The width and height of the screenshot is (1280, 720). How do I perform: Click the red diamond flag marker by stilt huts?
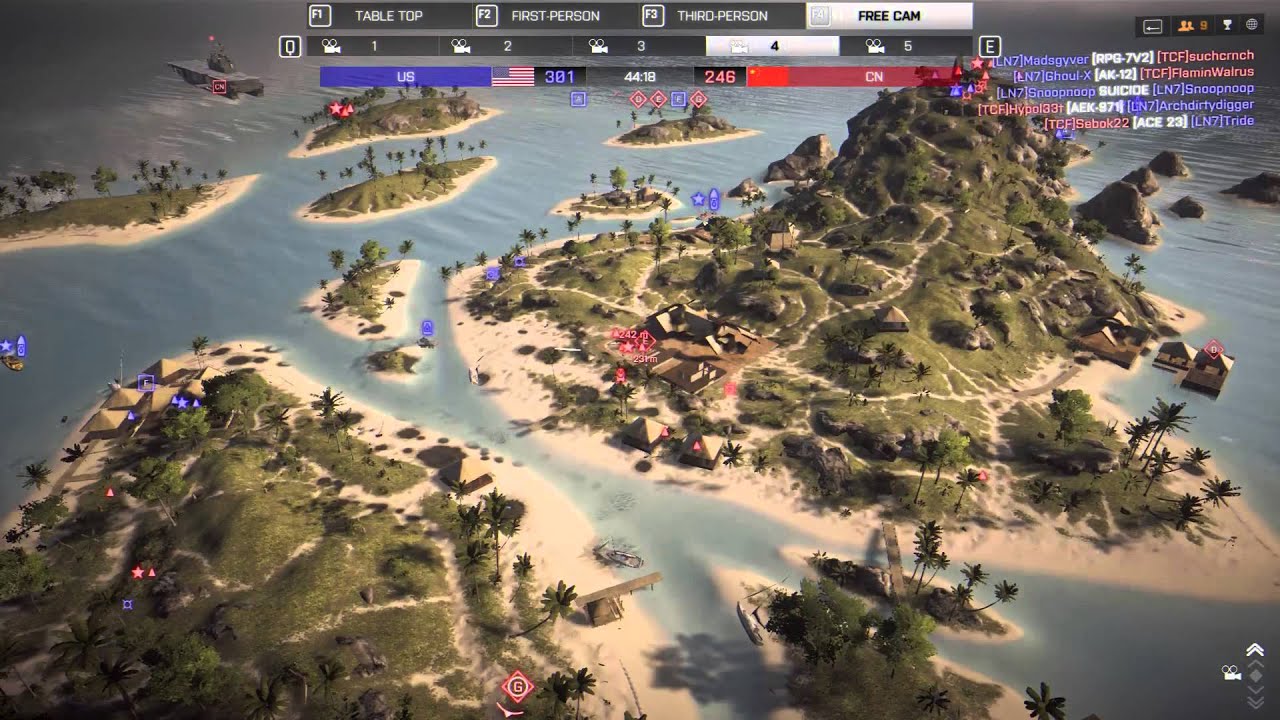click(x=1213, y=350)
